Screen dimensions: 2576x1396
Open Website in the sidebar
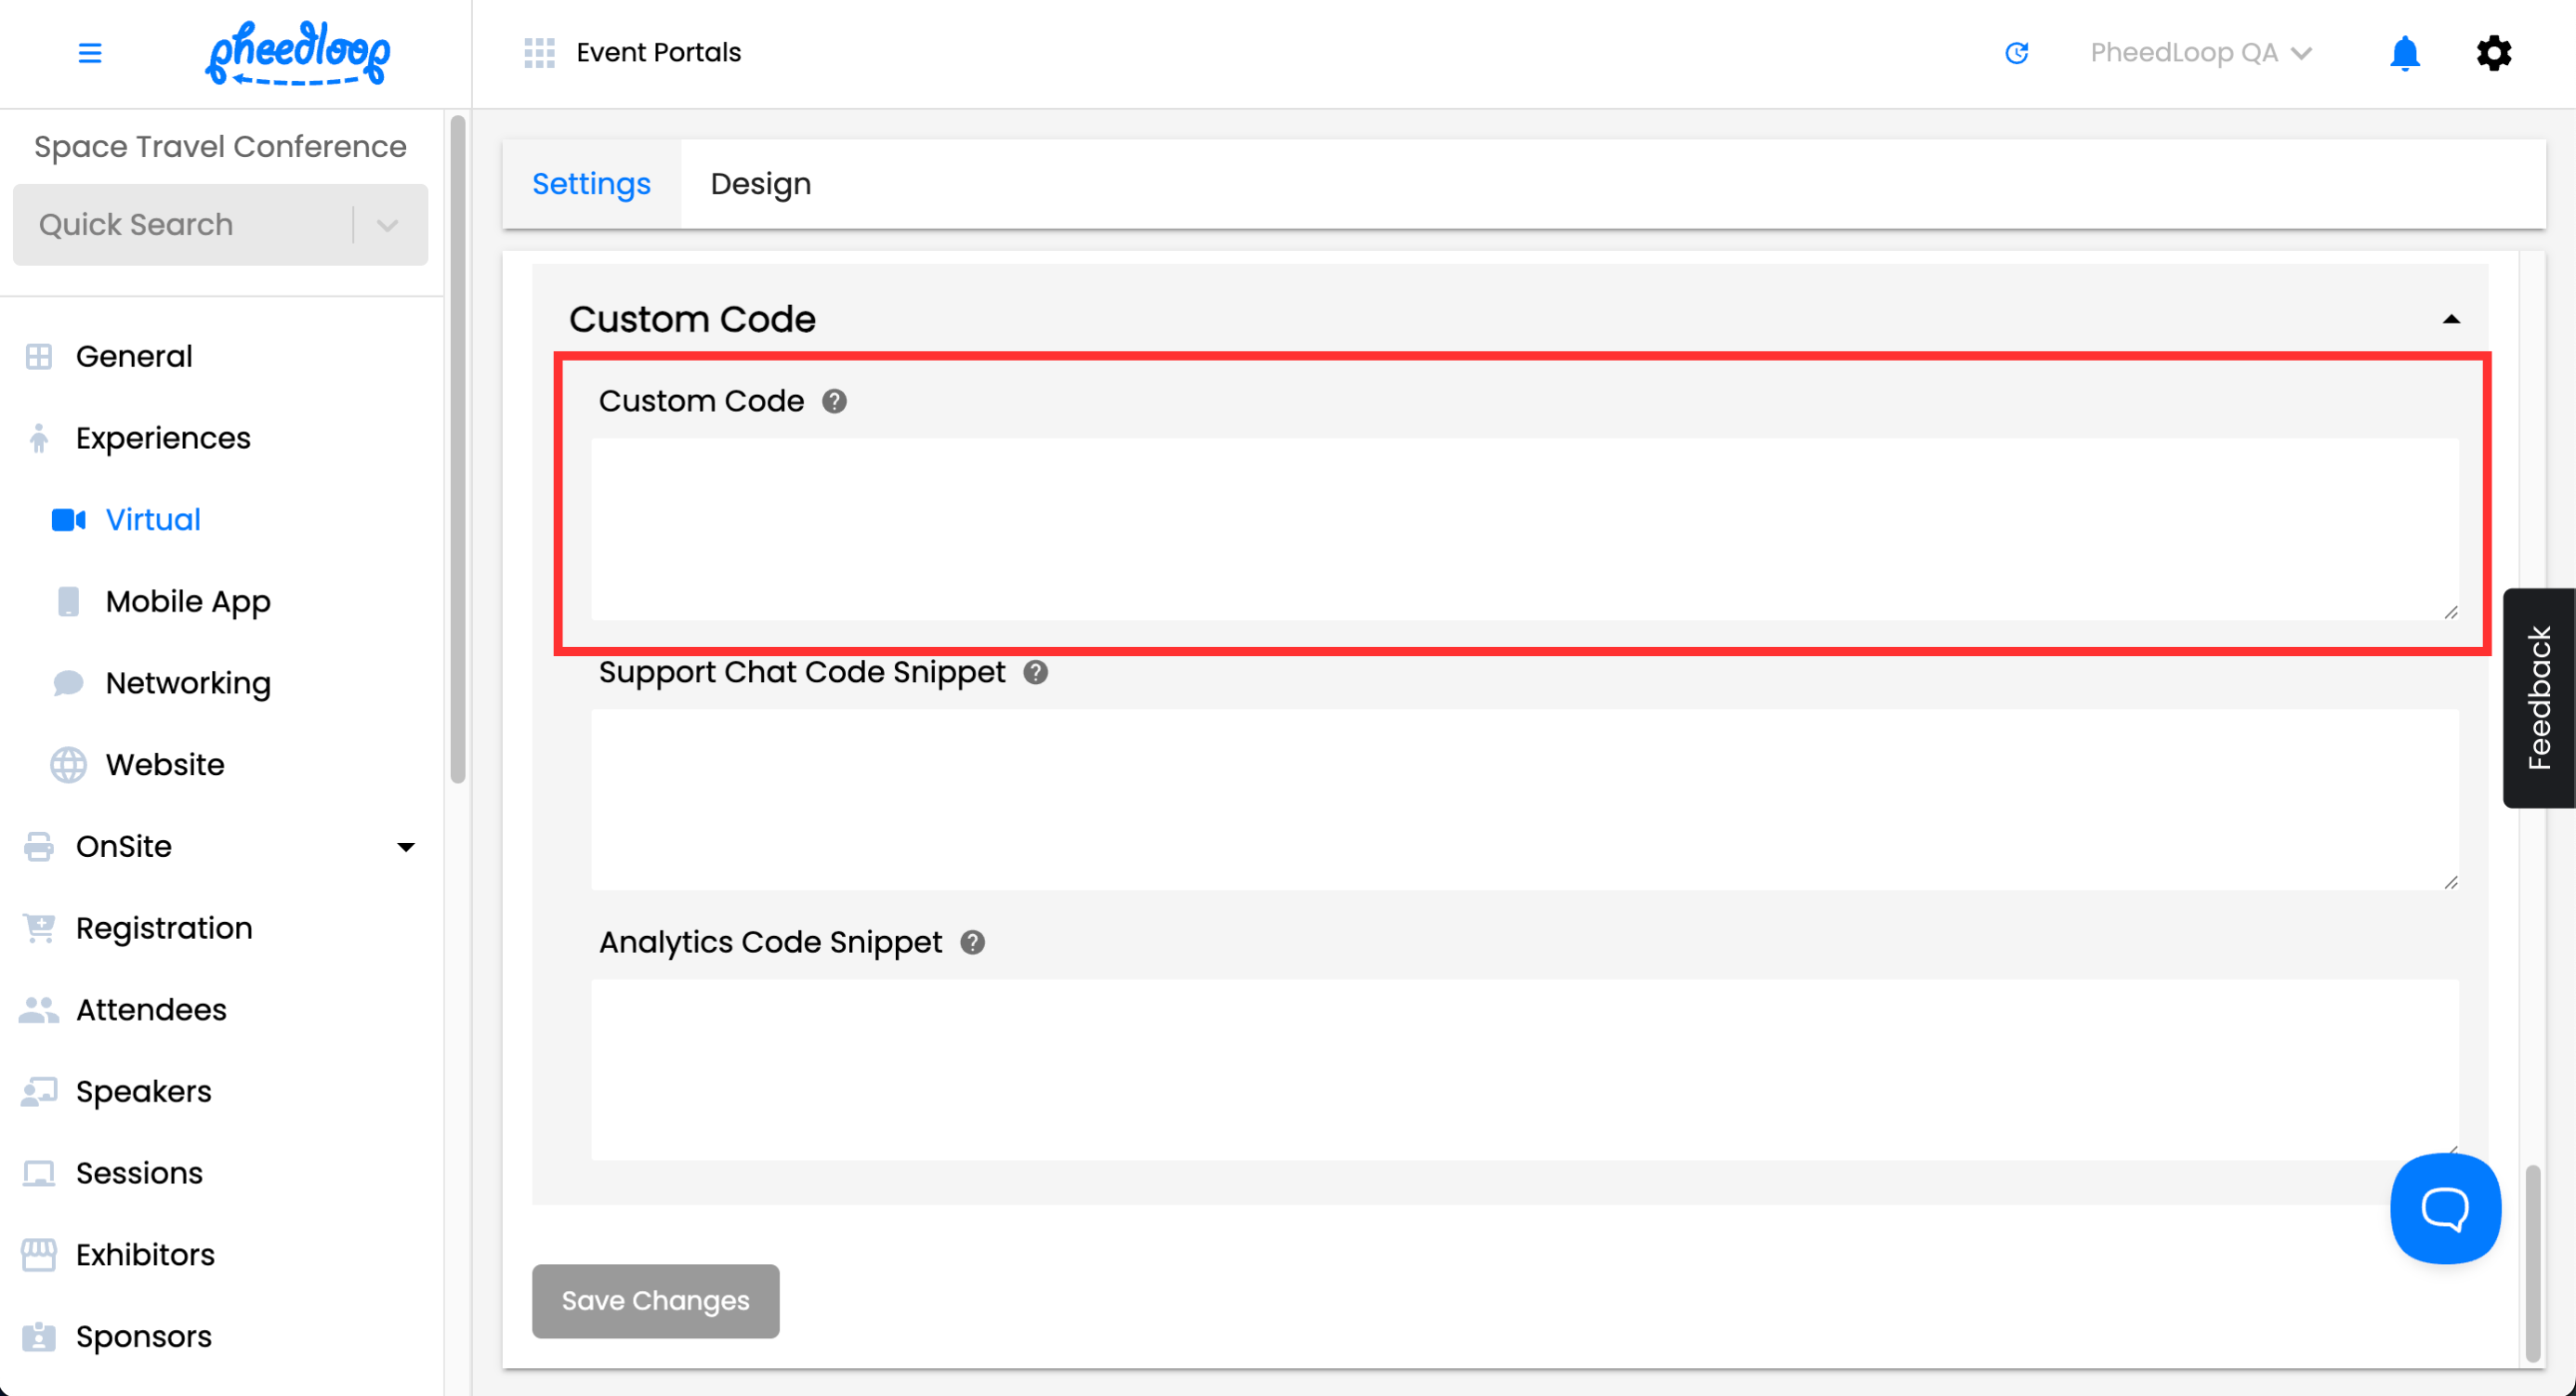coord(165,765)
